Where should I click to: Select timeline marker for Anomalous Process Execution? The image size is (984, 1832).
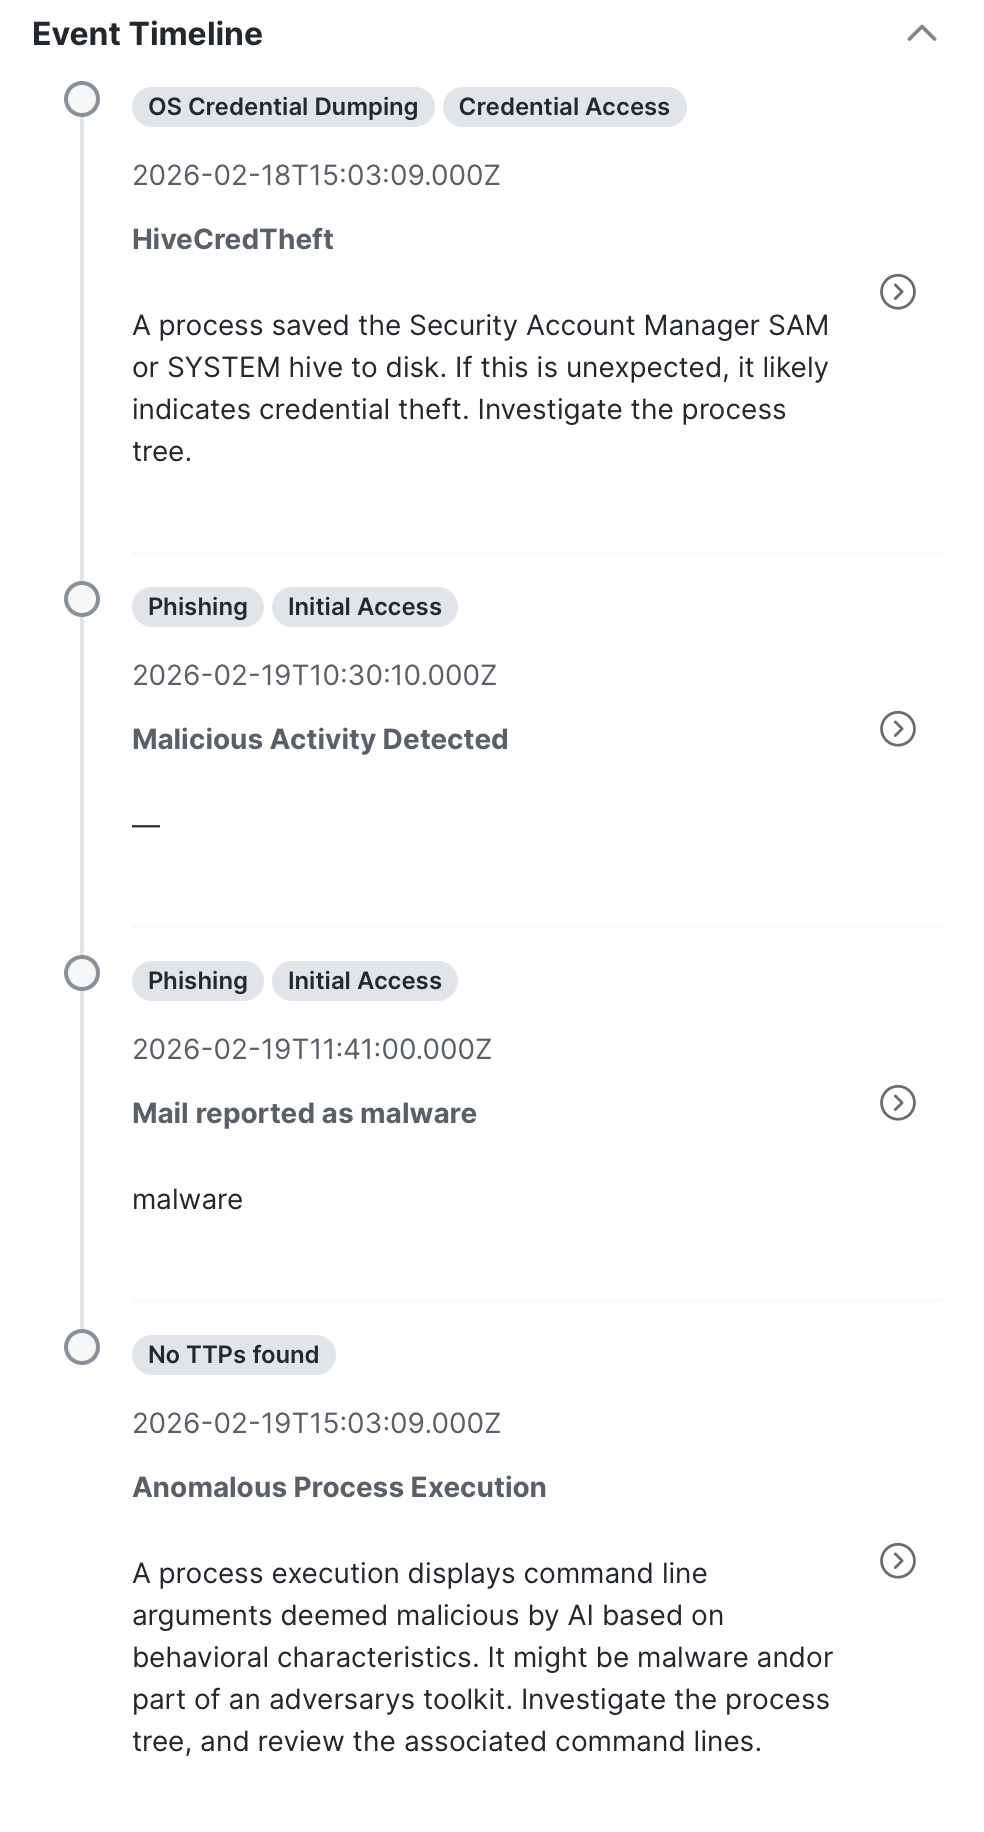82,1347
